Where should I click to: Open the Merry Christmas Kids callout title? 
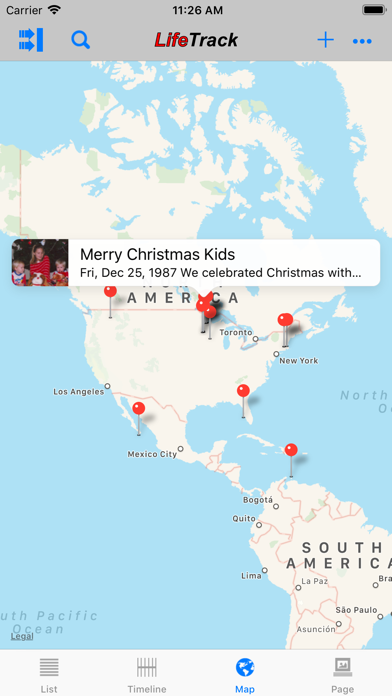[158, 254]
